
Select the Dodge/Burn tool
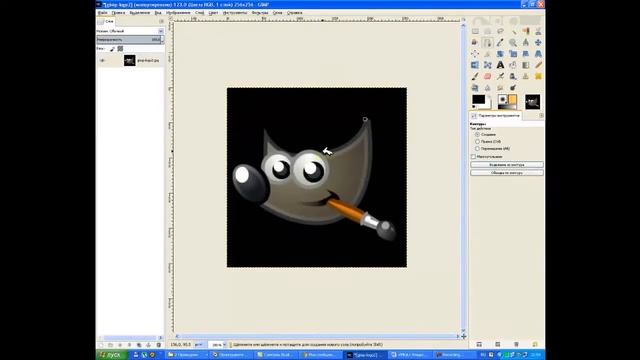pyautogui.click(x=513, y=87)
